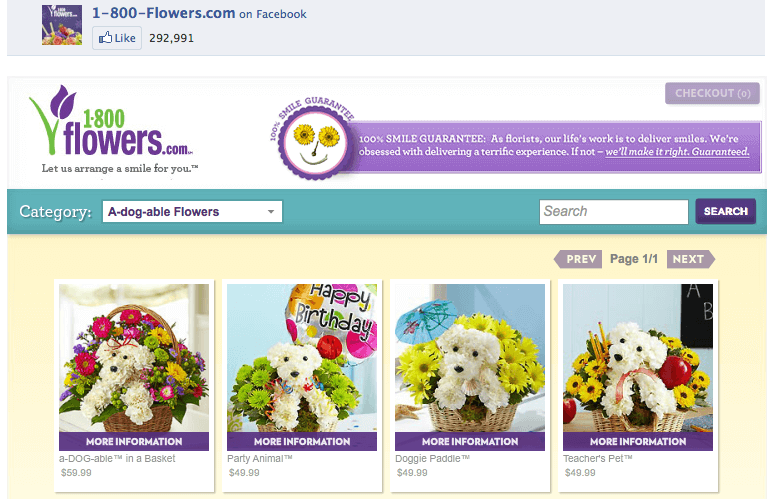
Task: Click More Information under Doggie Paddle
Action: tap(470, 442)
